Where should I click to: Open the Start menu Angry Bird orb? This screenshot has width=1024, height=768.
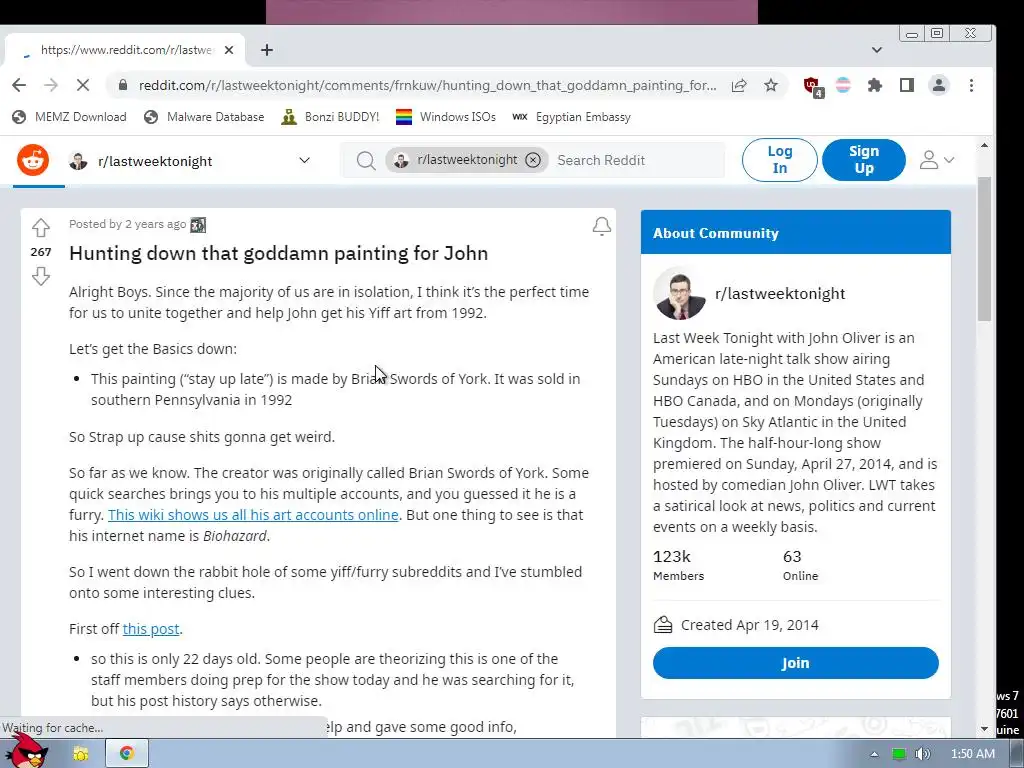[27, 752]
